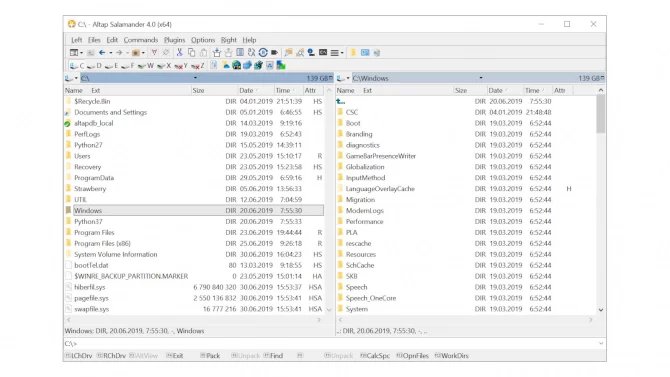
Task: Click the cloud storage icon in drive bar
Action: [226, 65]
